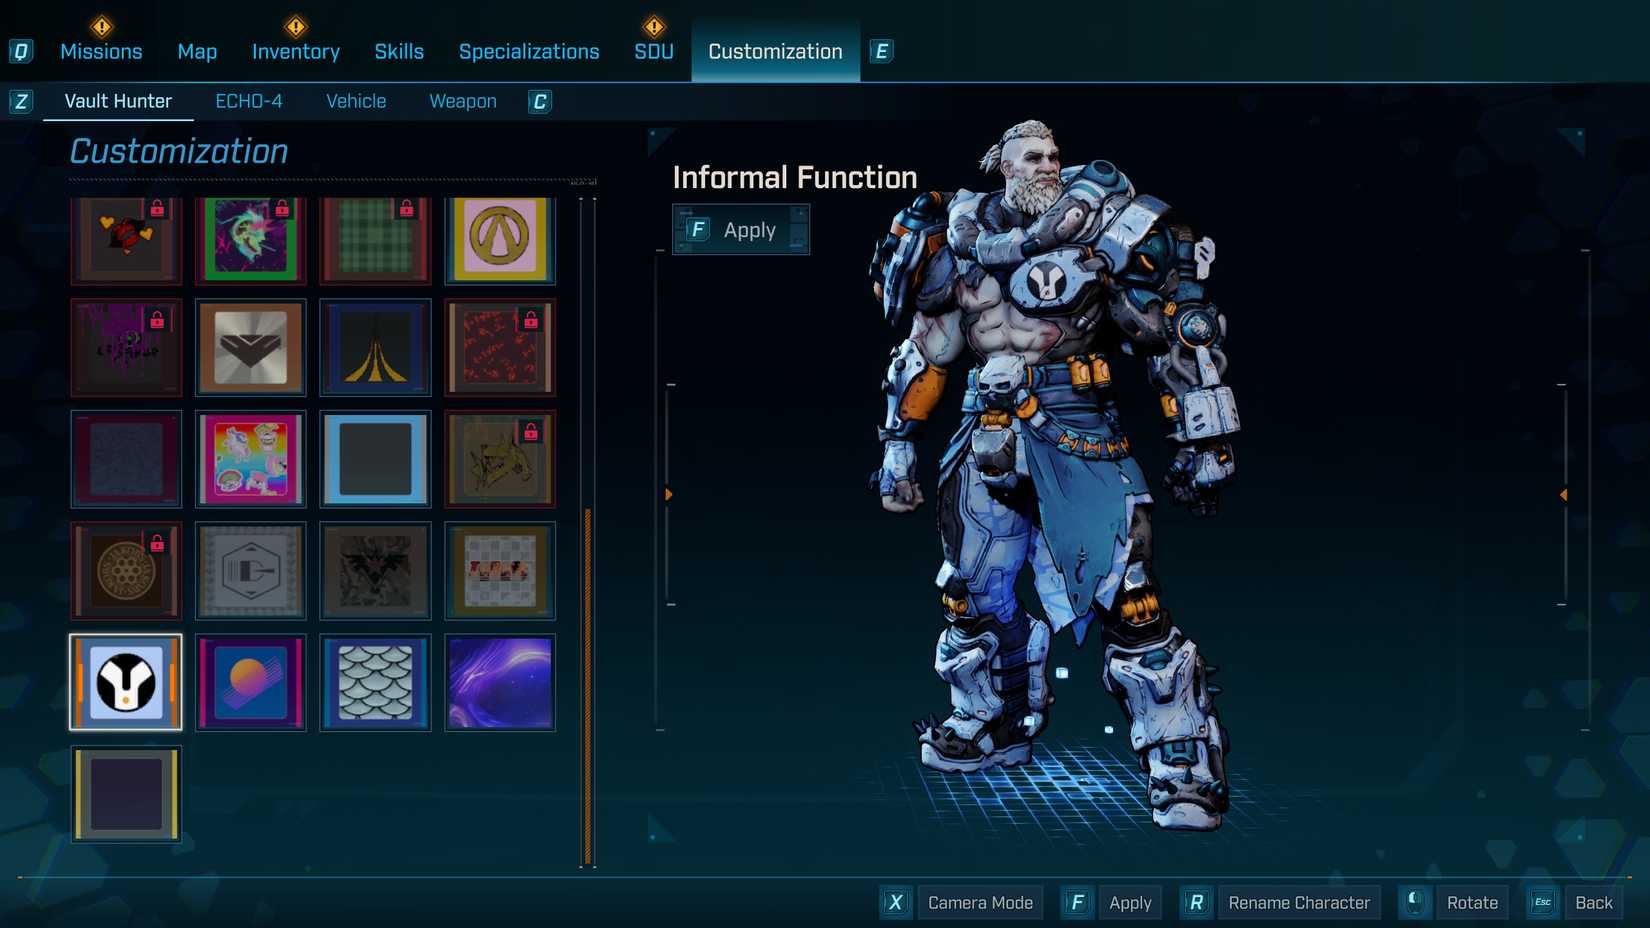Screen dimensions: 1650x928
Task: Click Rename Character button
Action: pos(1299,903)
